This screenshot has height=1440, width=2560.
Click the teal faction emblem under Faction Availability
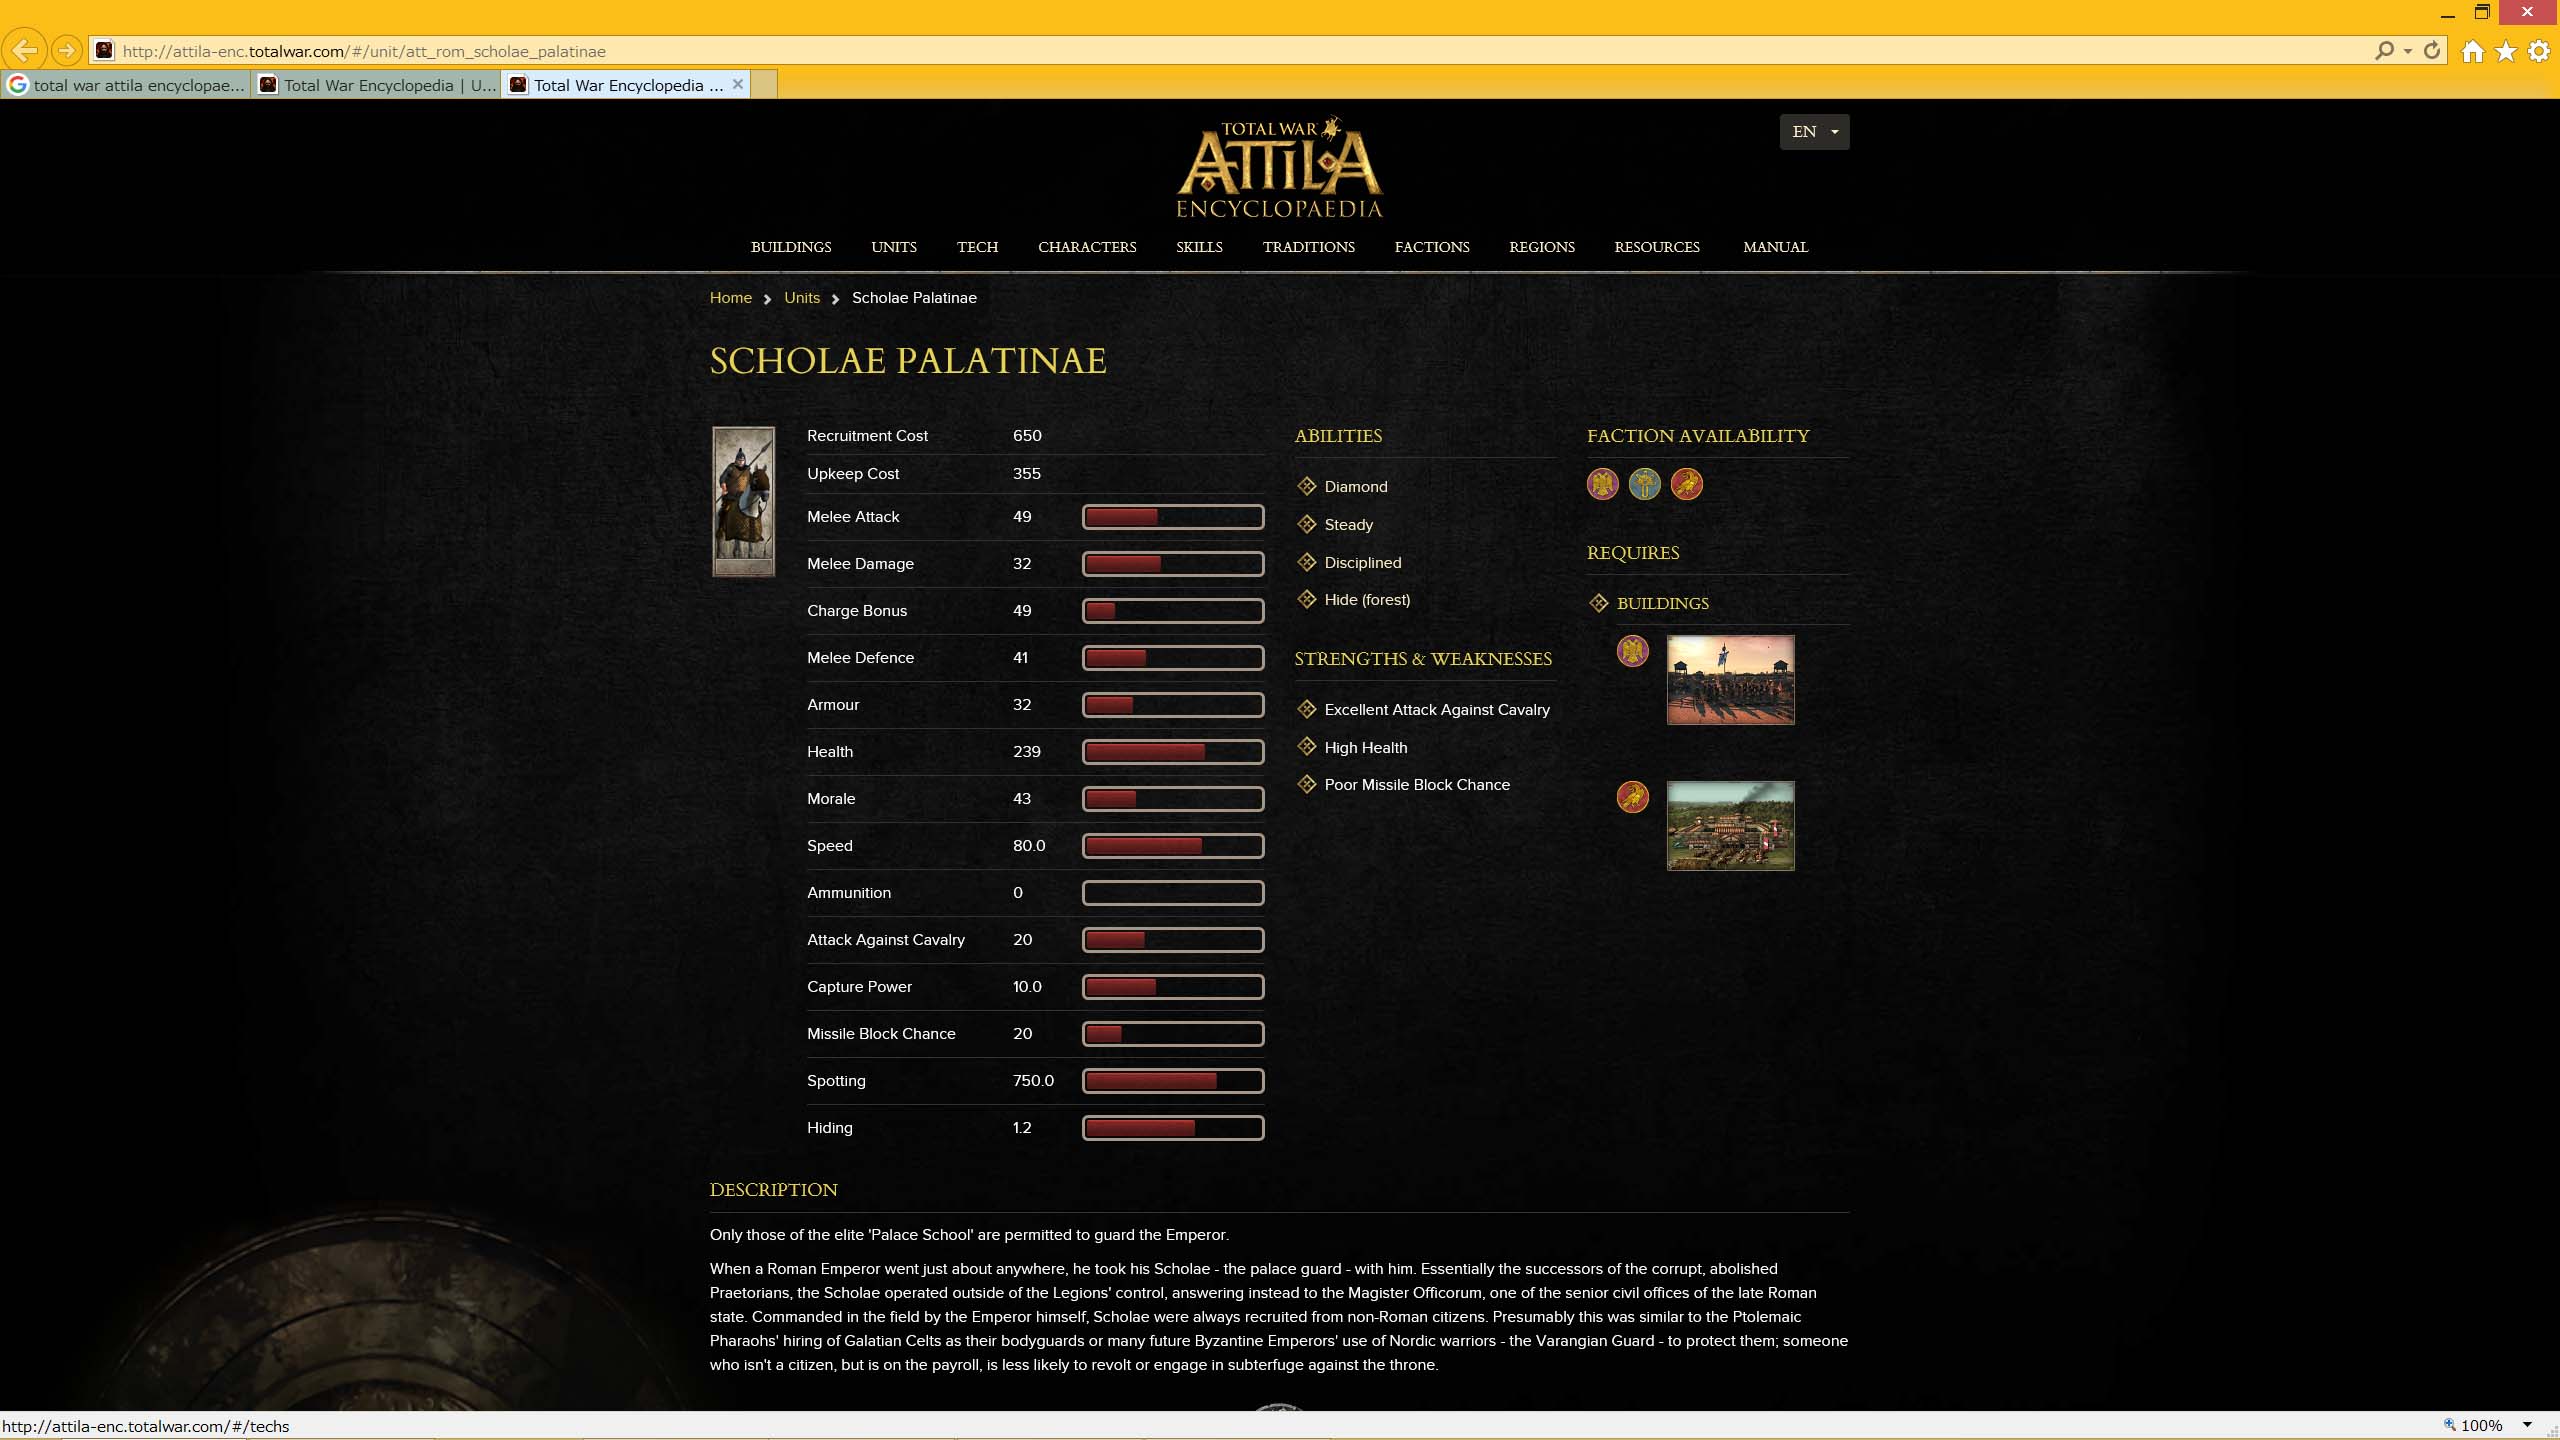(x=1644, y=484)
